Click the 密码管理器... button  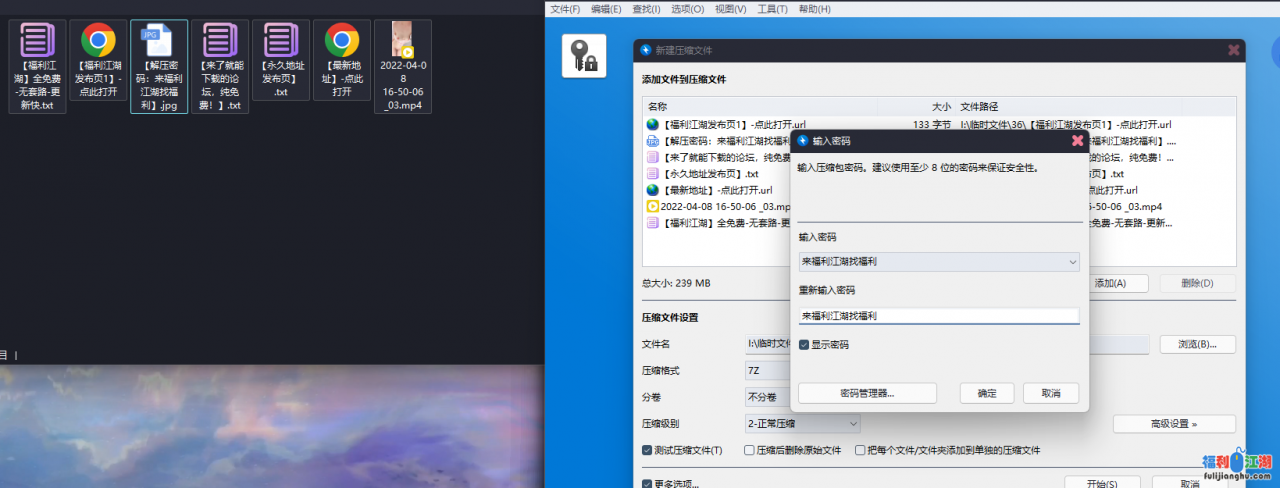click(x=867, y=393)
